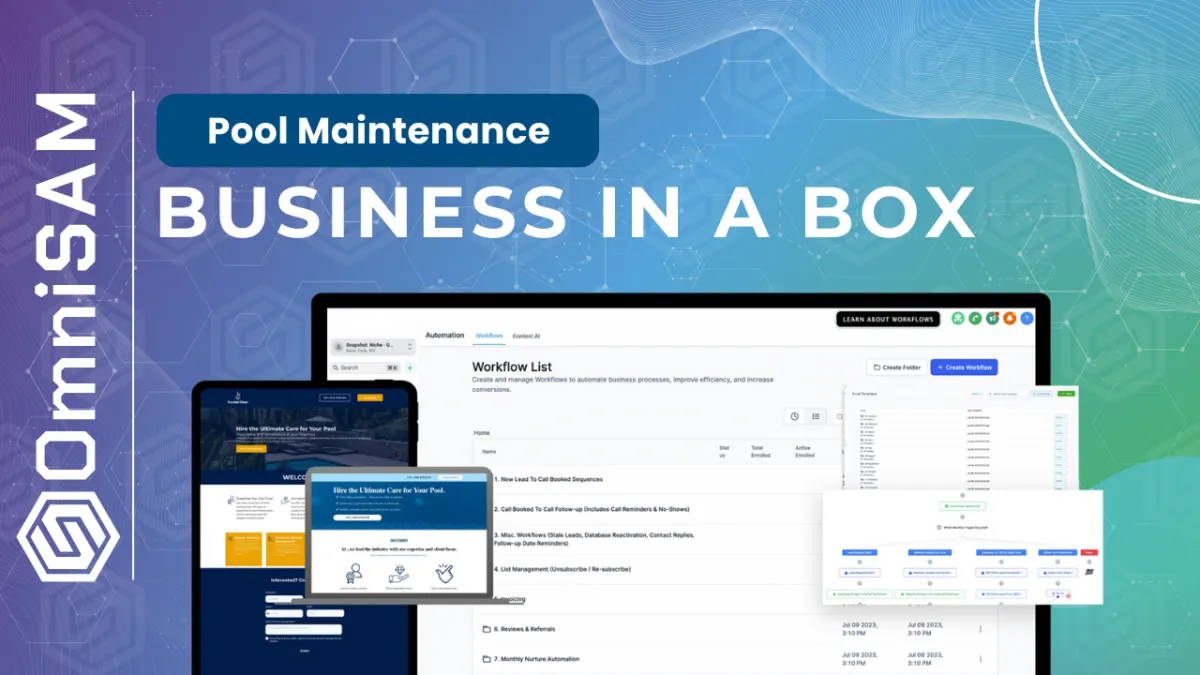Viewport: 1200px width, 675px height.
Task: Click the Active Enrolled column header
Action: tap(805, 451)
